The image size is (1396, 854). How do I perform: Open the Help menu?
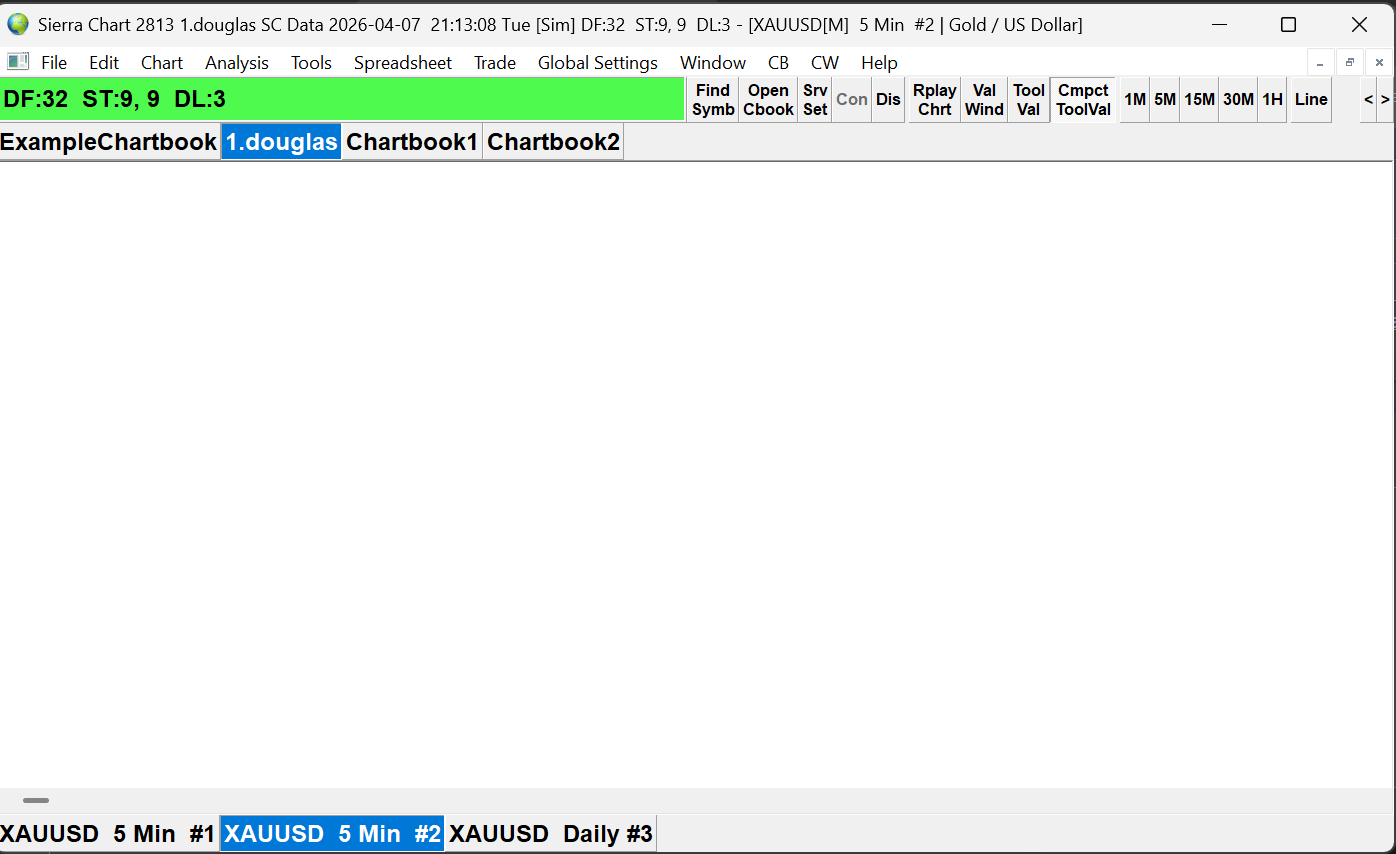(879, 63)
